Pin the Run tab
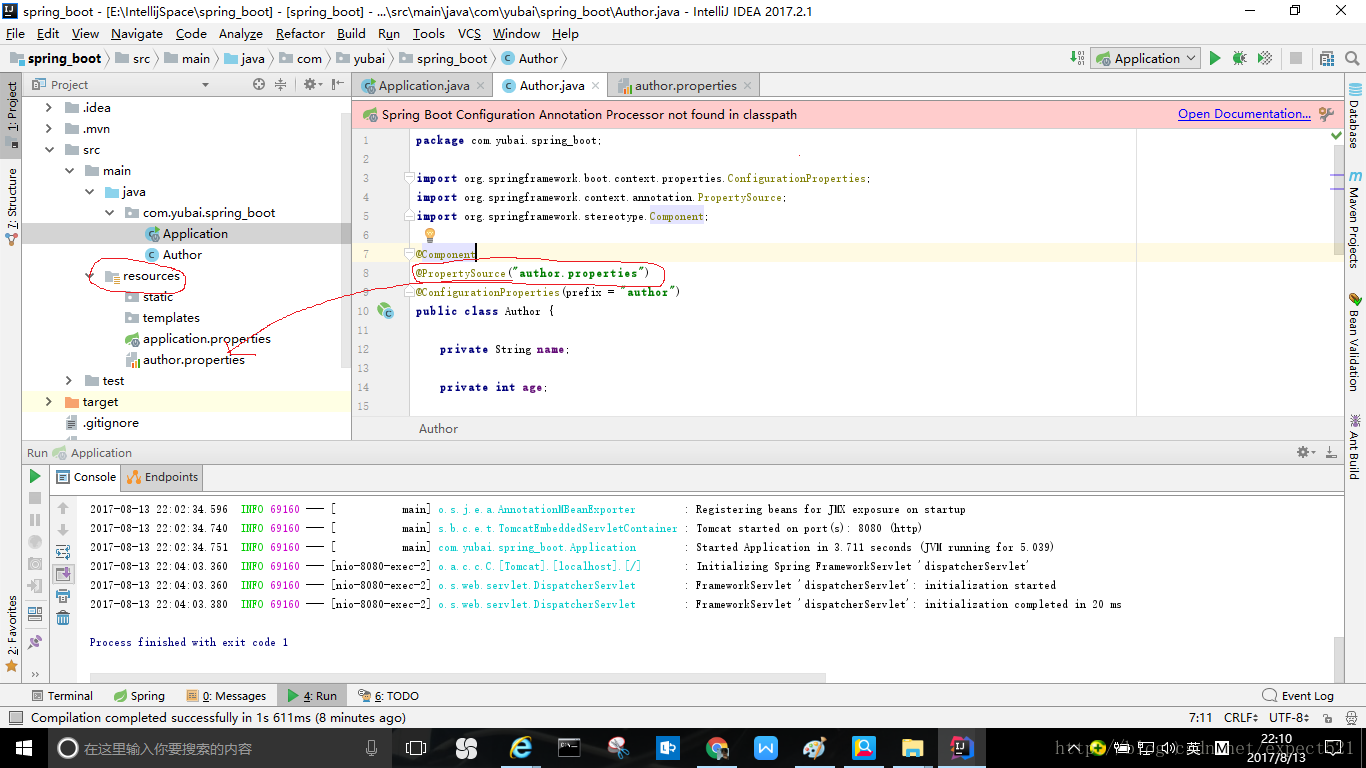 (x=35, y=642)
